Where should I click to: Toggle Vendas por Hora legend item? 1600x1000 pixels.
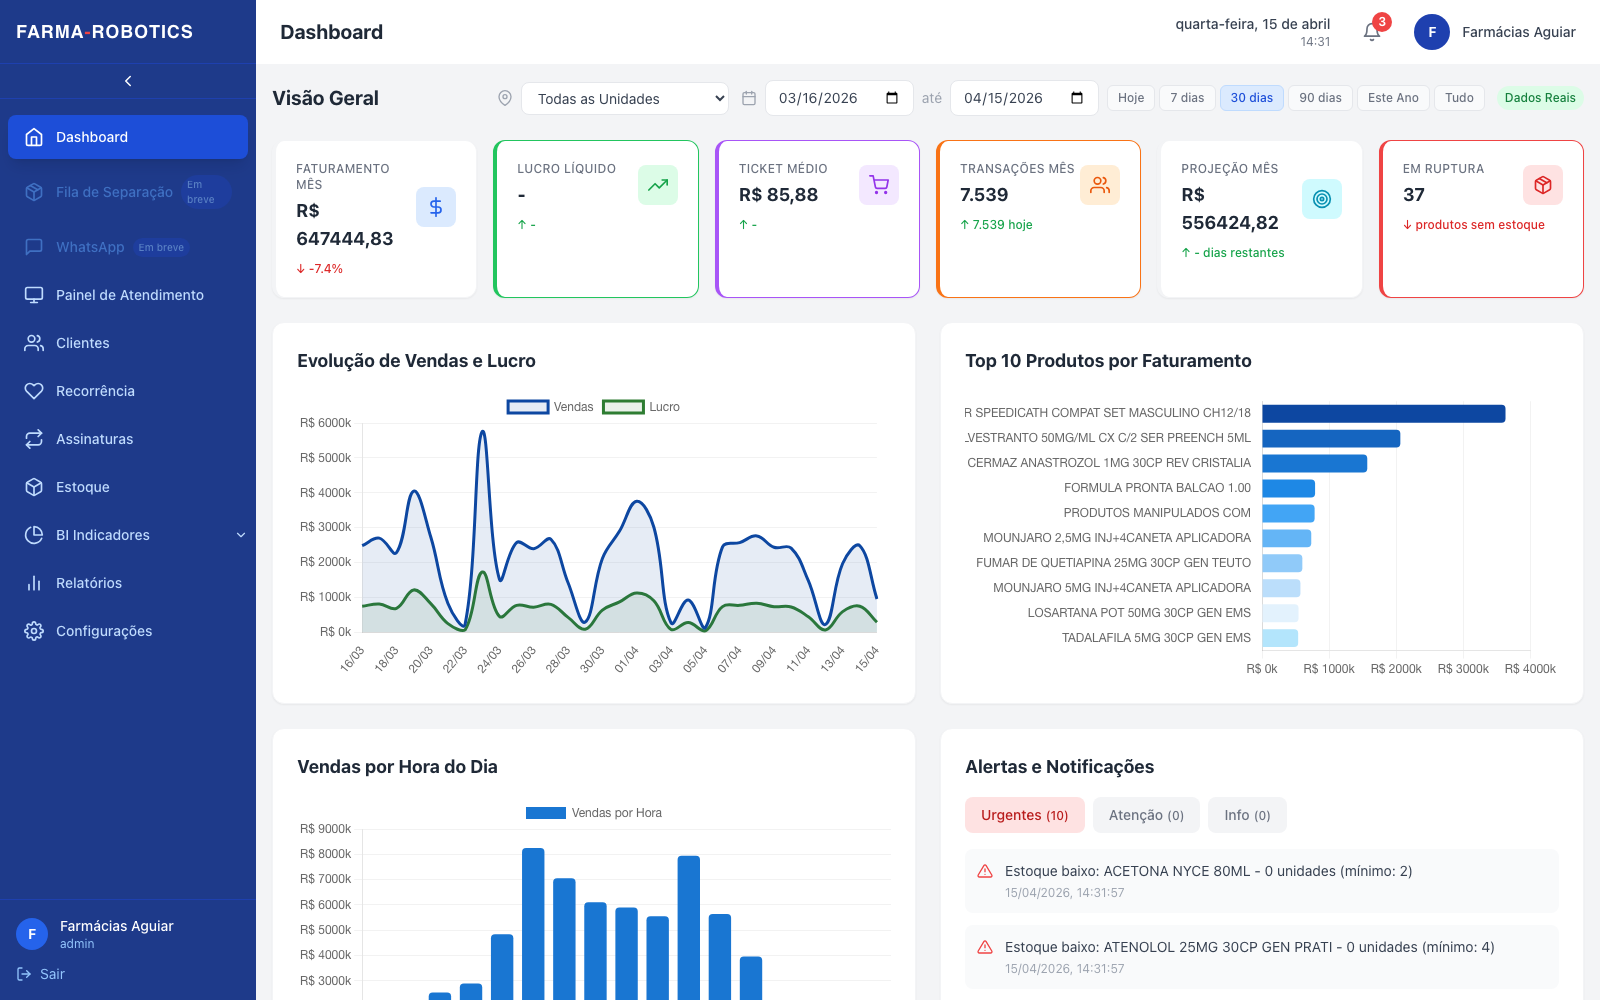coord(594,813)
